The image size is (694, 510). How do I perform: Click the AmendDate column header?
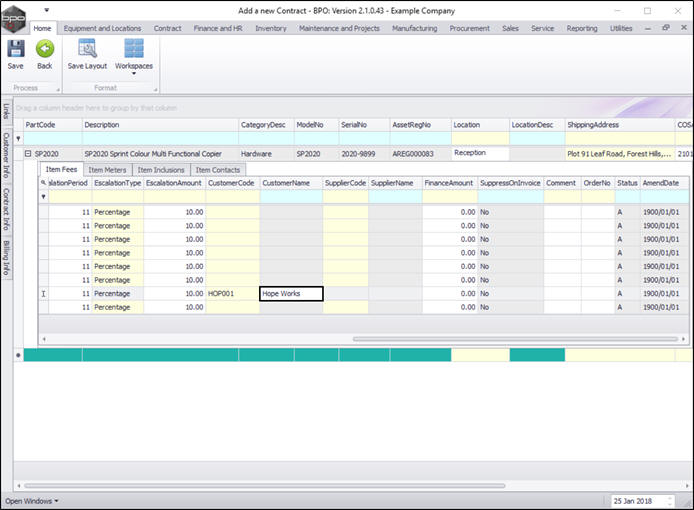coord(664,183)
